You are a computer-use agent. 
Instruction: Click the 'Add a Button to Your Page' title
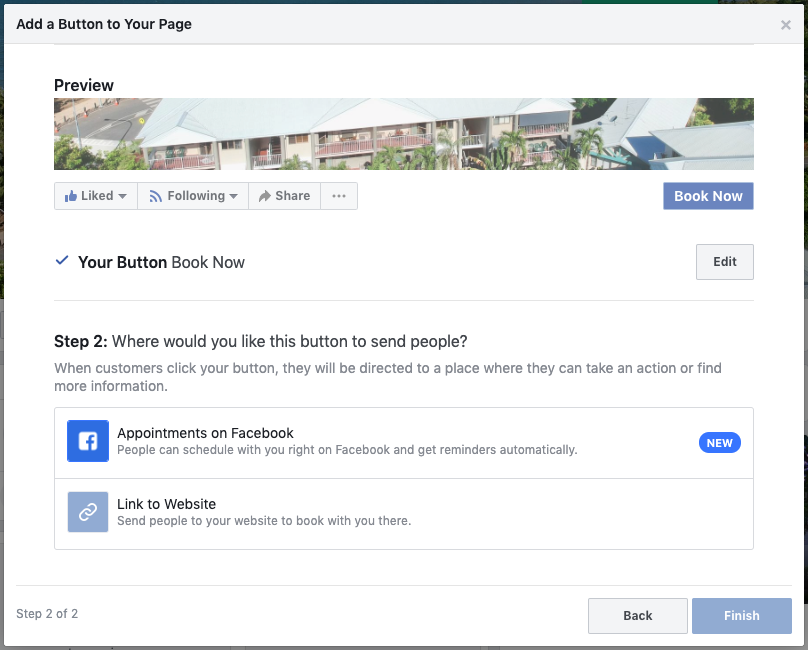click(x=104, y=24)
